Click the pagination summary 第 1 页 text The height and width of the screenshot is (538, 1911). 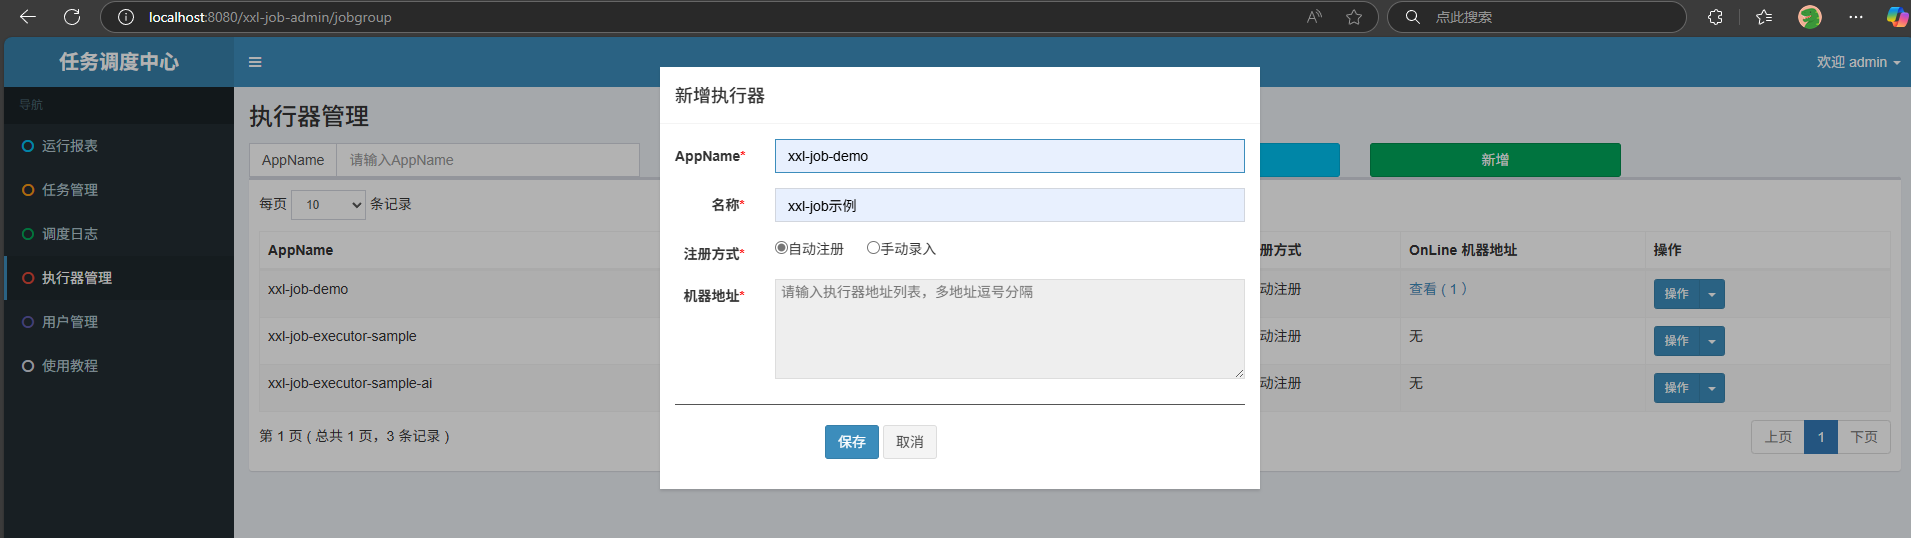(x=355, y=436)
